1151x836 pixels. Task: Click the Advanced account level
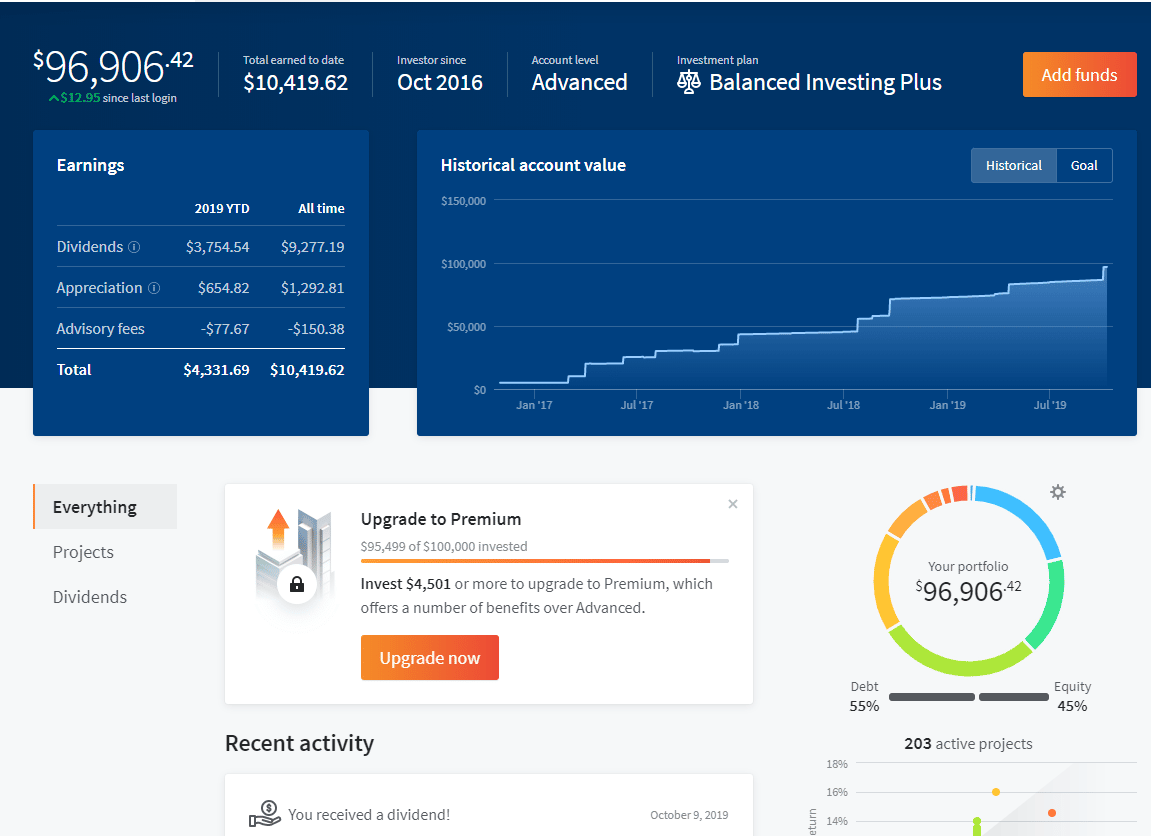tap(579, 82)
